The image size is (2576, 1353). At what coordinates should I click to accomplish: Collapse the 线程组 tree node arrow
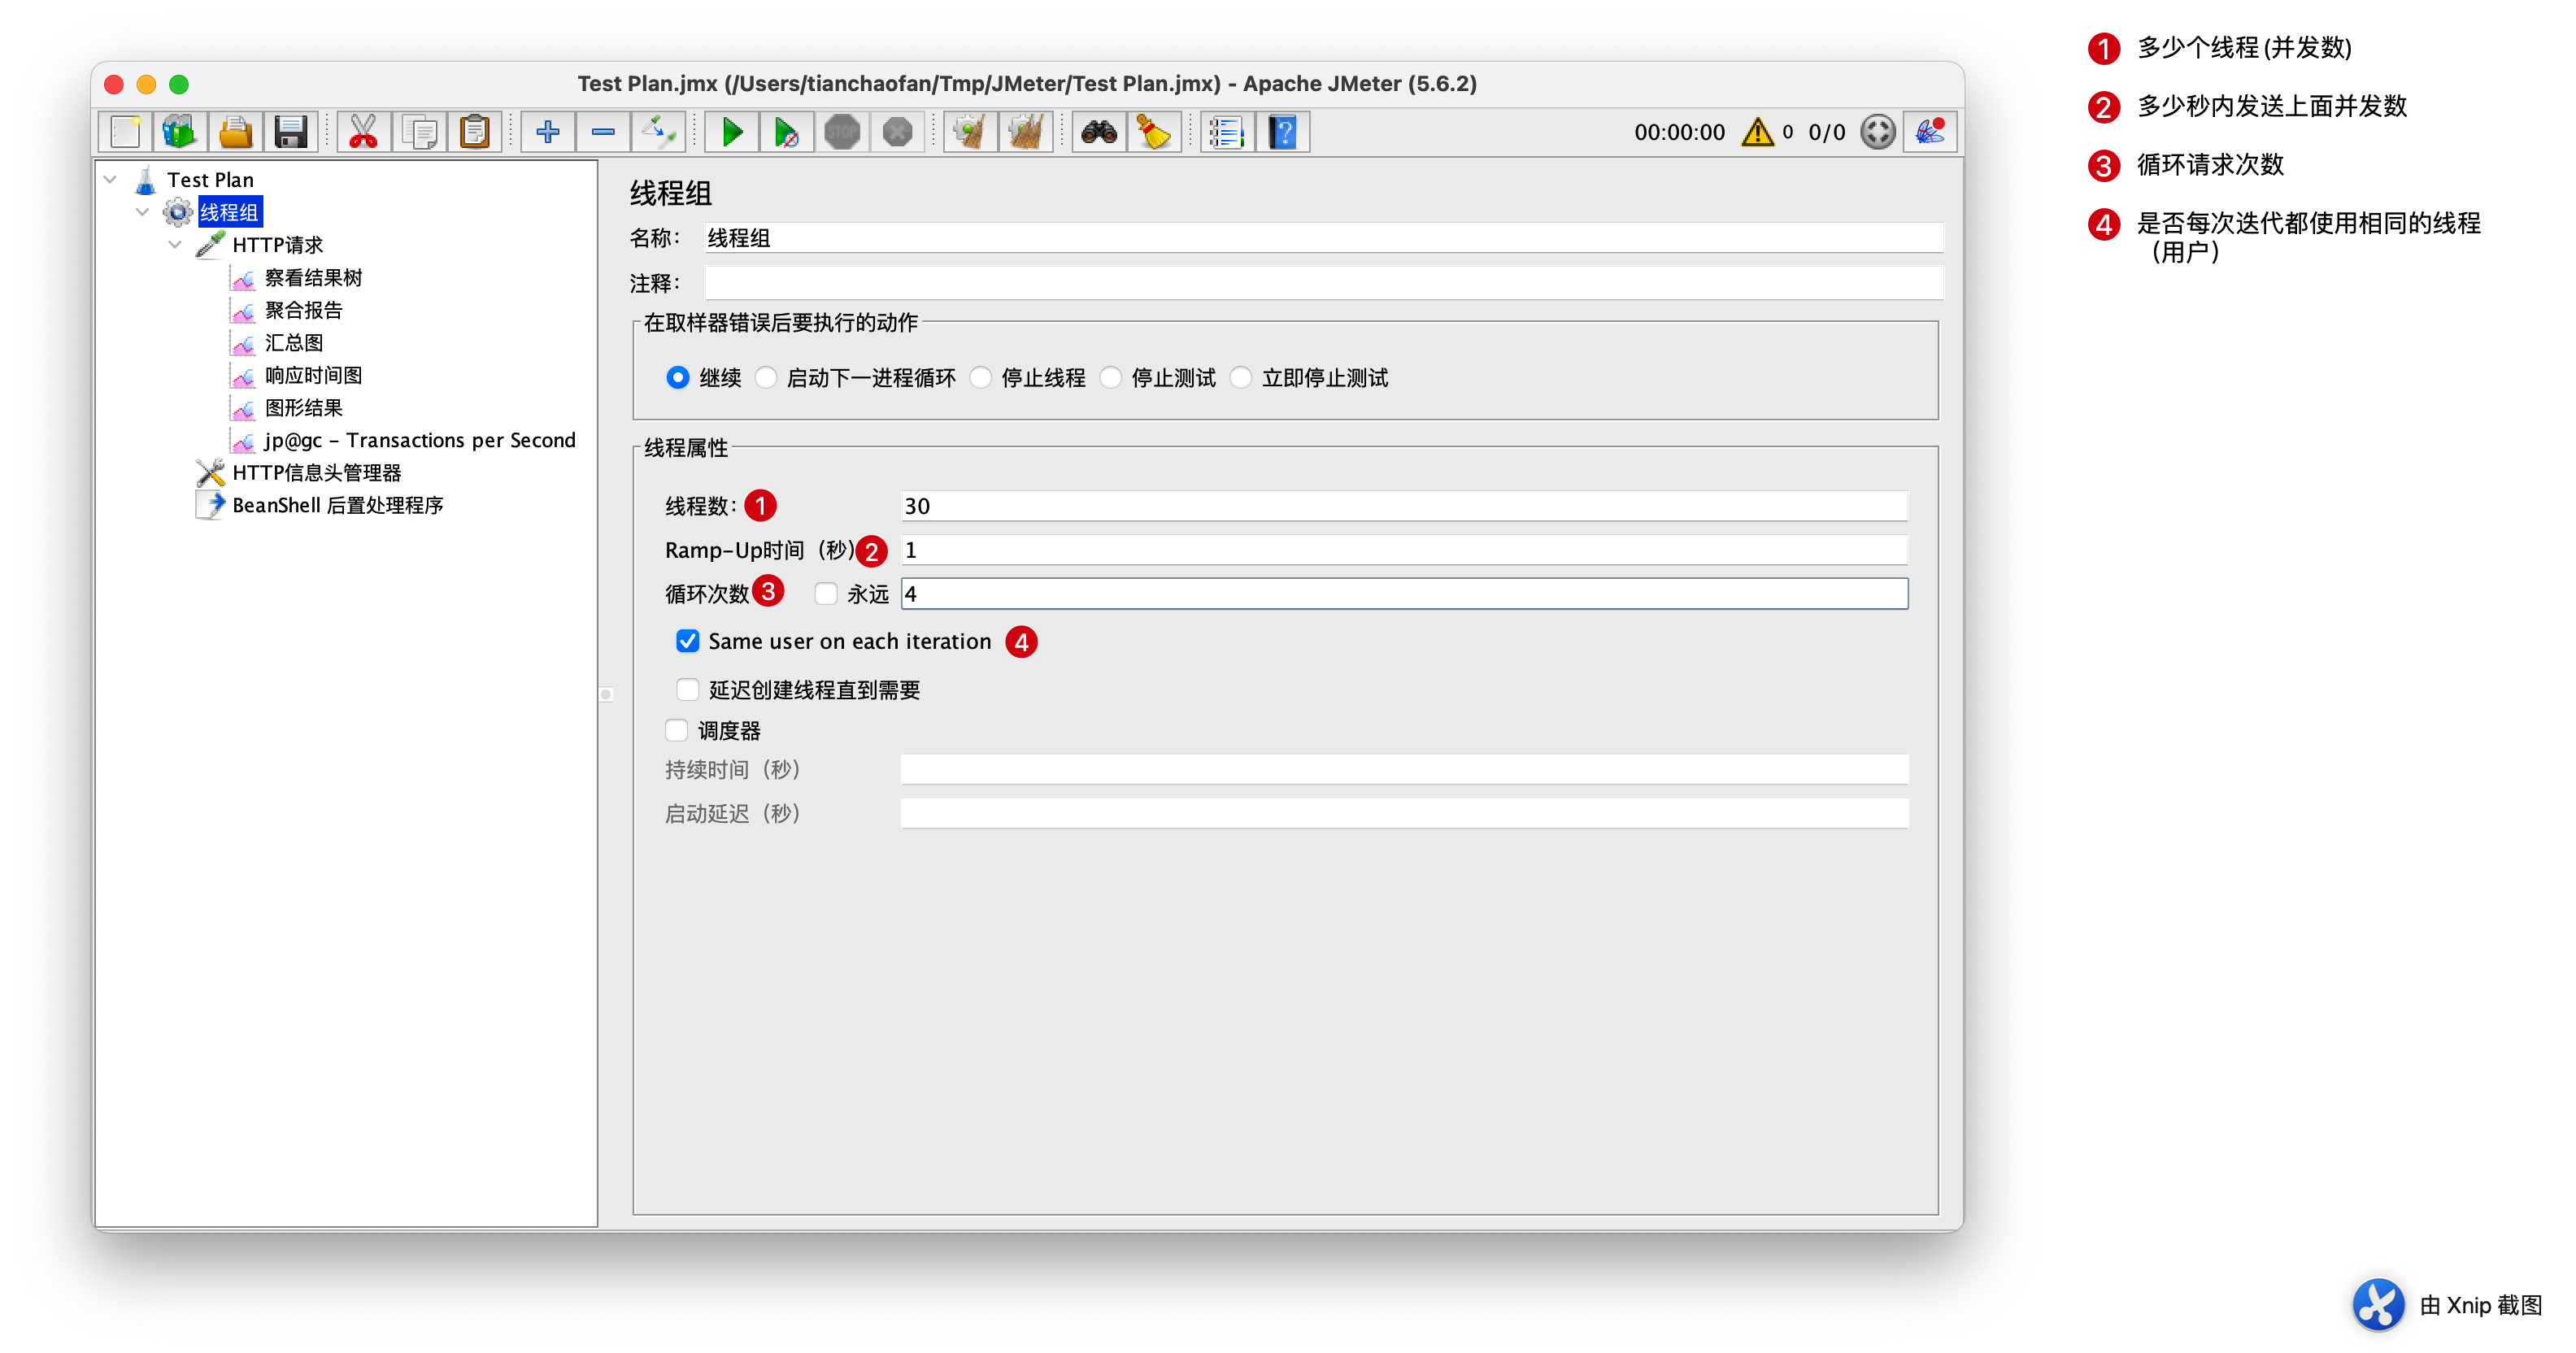(x=143, y=212)
